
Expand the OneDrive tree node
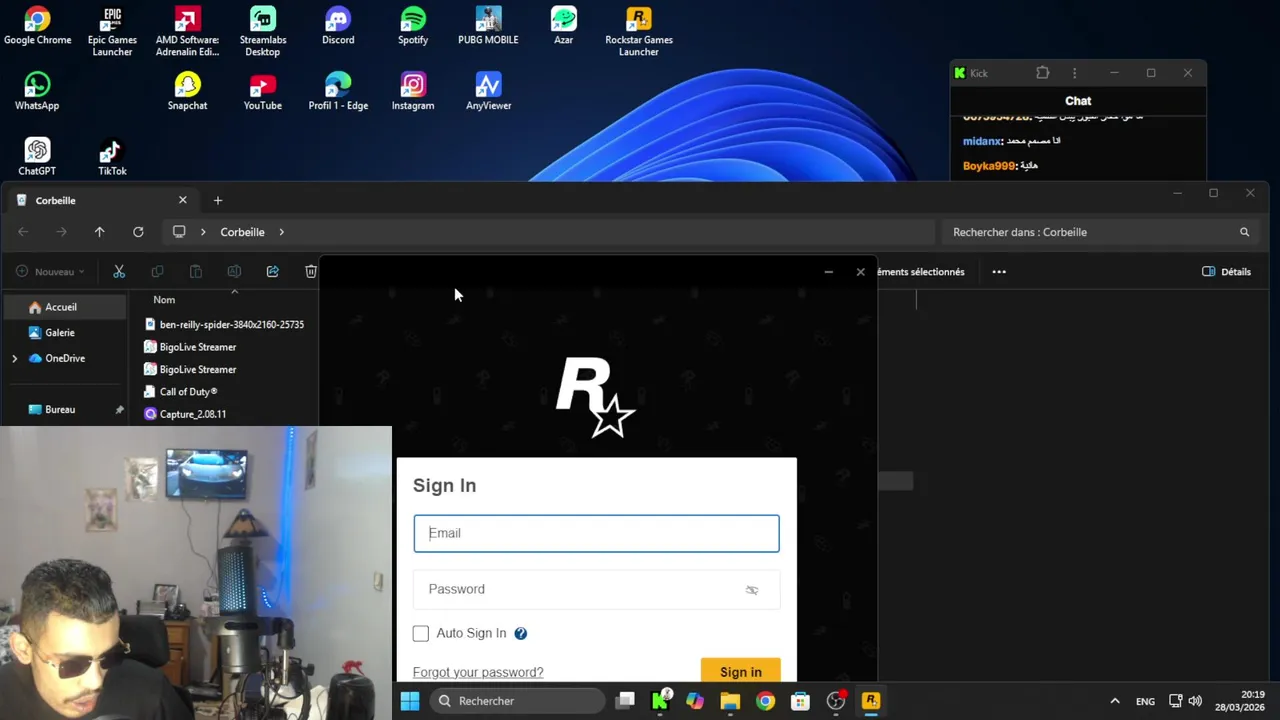point(14,358)
